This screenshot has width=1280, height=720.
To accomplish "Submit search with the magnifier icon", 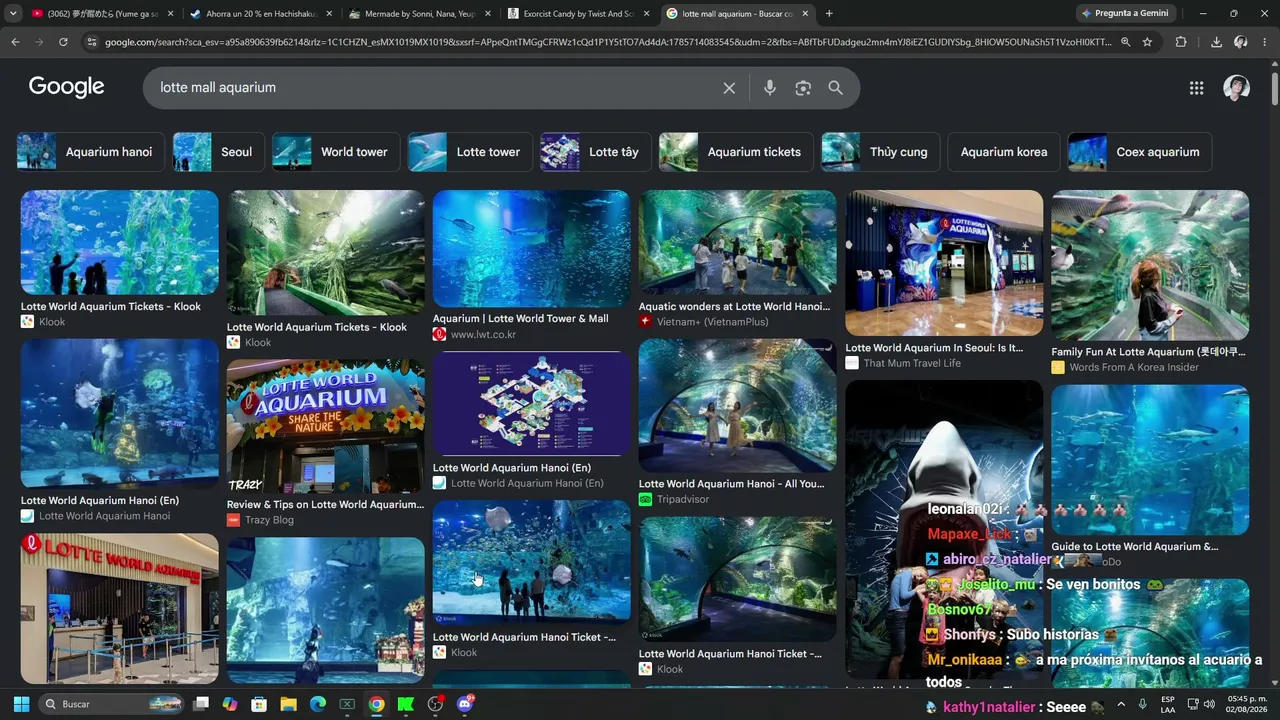I will [x=836, y=88].
